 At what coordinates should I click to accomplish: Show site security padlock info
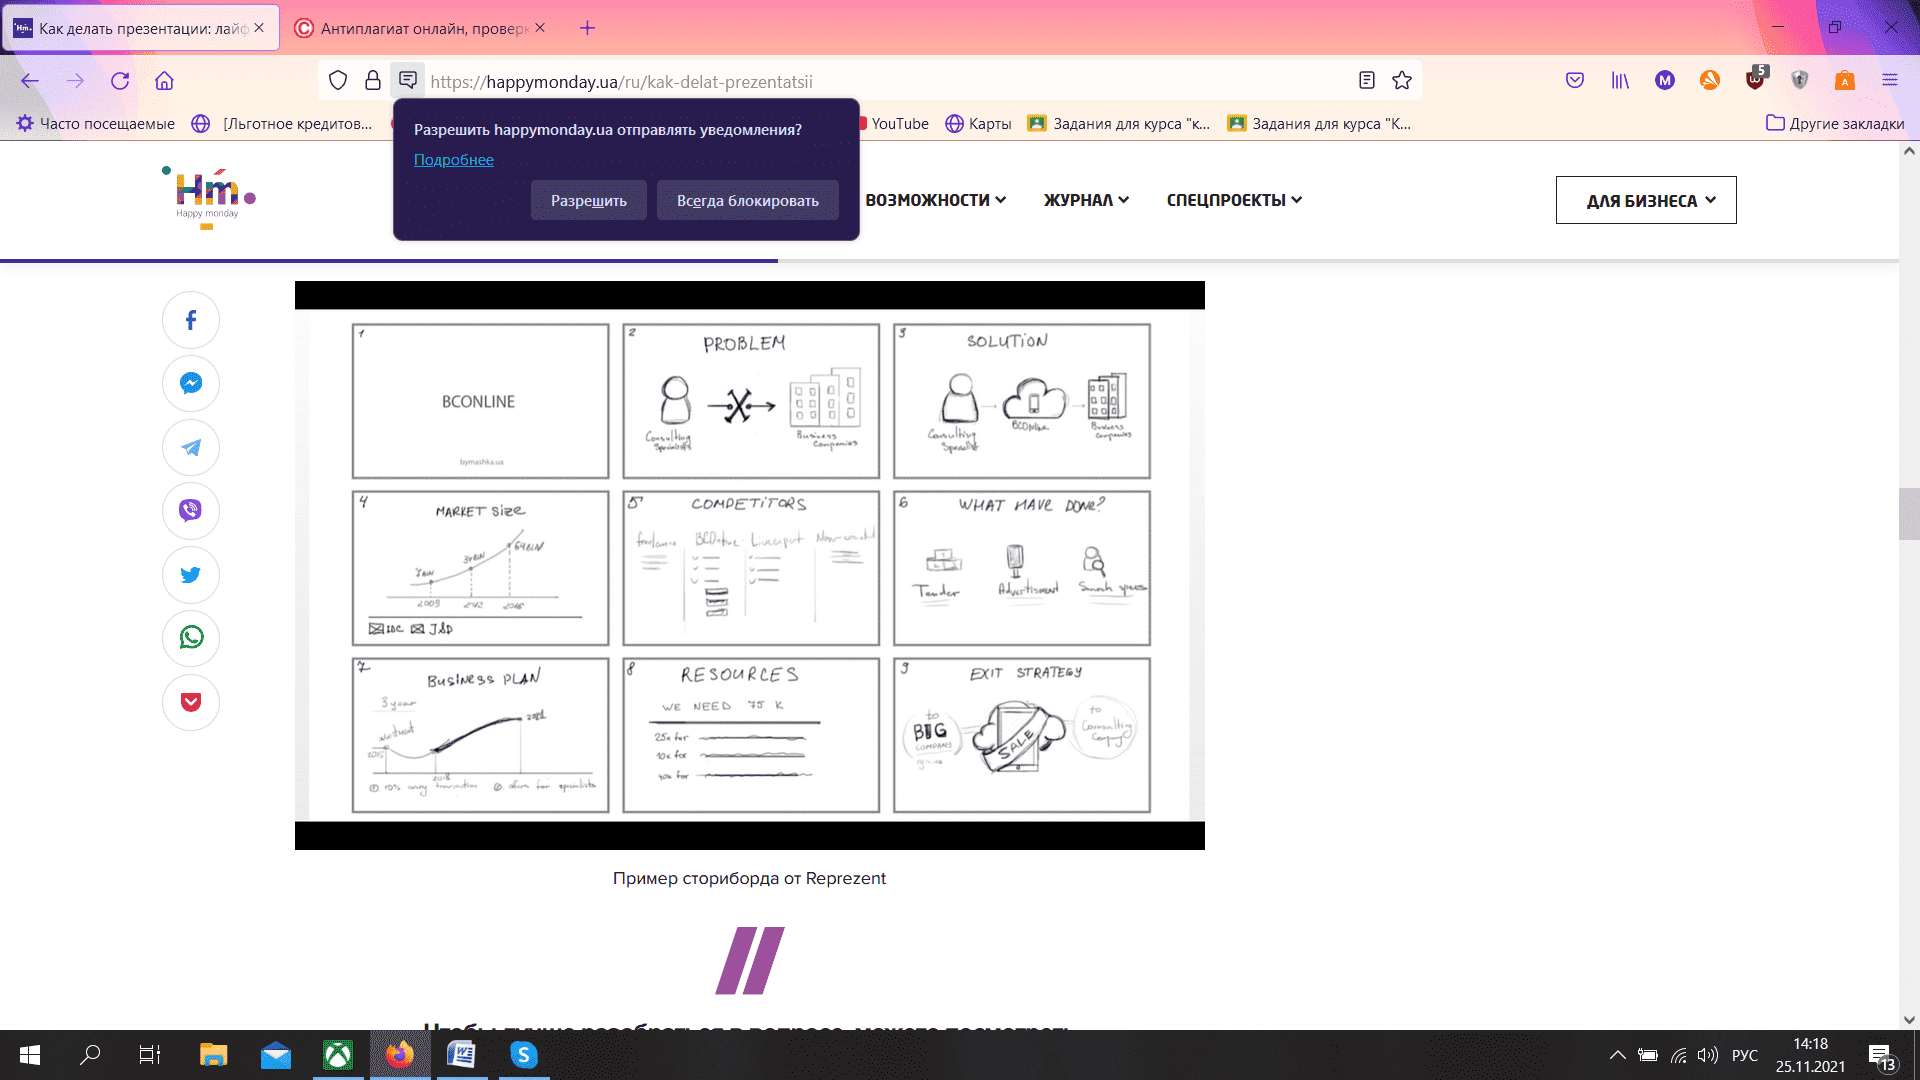tap(373, 81)
